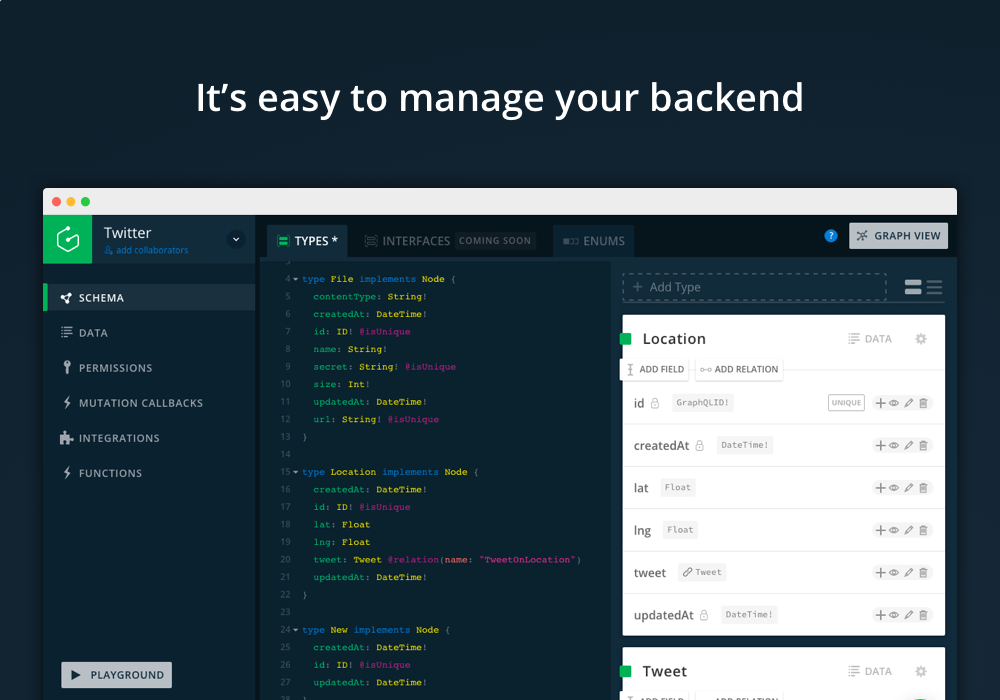Click the Float tag on lng row
This screenshot has height=700, width=1000.
click(680, 530)
